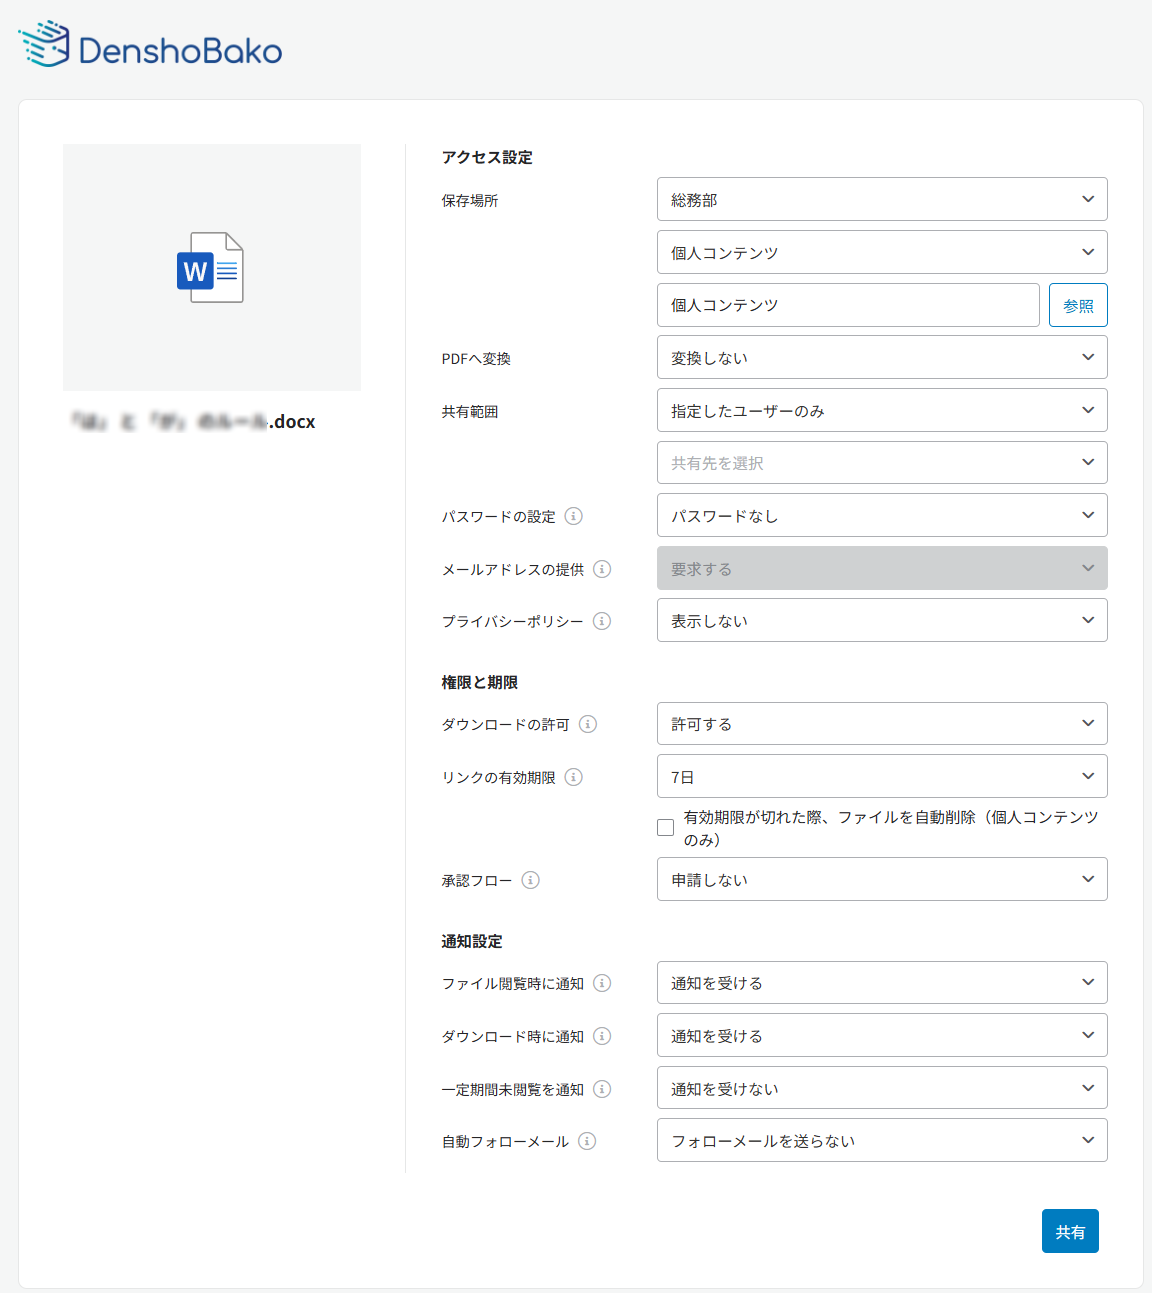Open the 総務部 save location dropdown
The width and height of the screenshot is (1152, 1293).
click(882, 199)
